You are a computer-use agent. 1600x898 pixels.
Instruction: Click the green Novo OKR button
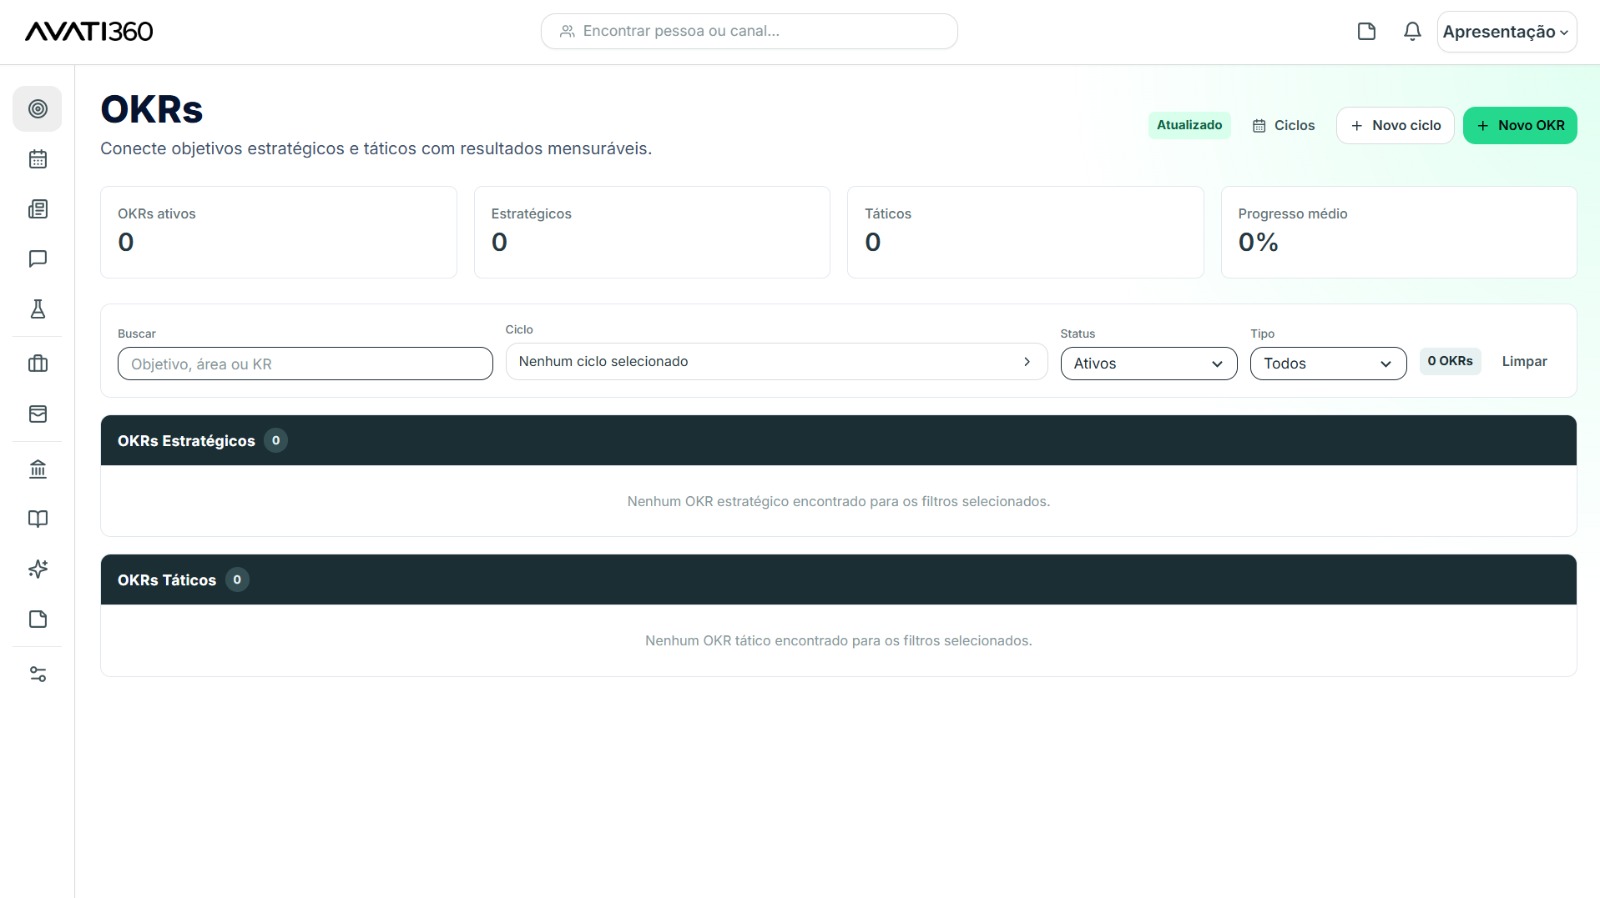[1520, 125]
